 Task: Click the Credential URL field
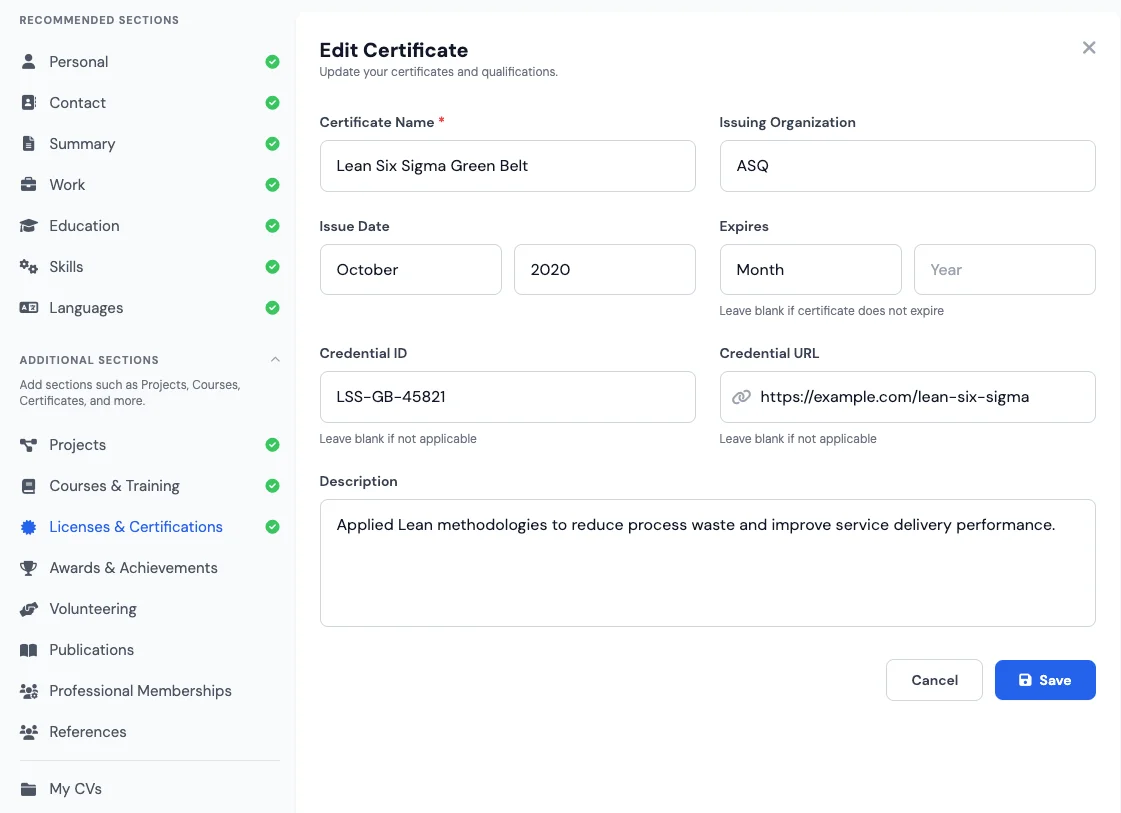pos(907,397)
